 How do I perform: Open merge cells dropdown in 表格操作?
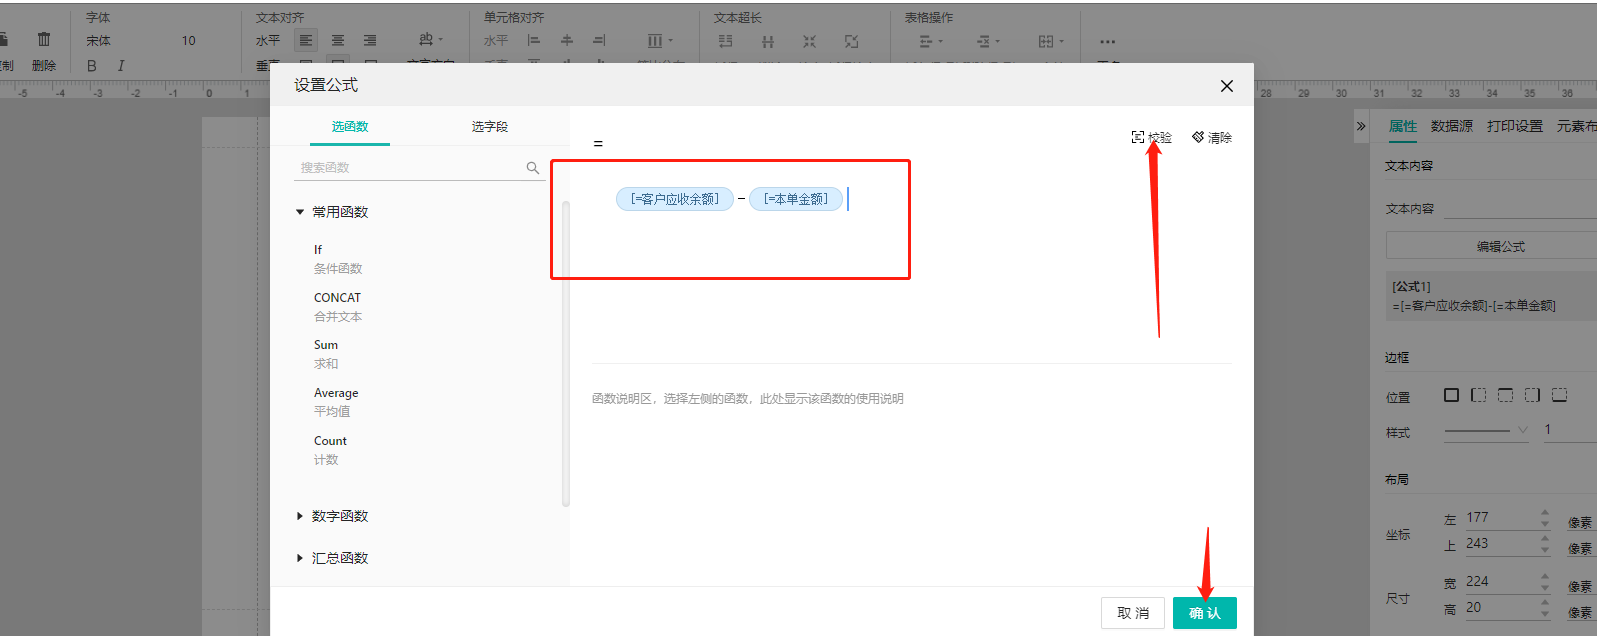coord(1051,41)
